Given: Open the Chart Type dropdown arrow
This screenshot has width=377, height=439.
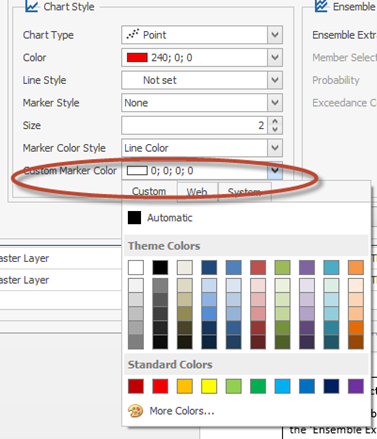Looking at the screenshot, I should [275, 35].
